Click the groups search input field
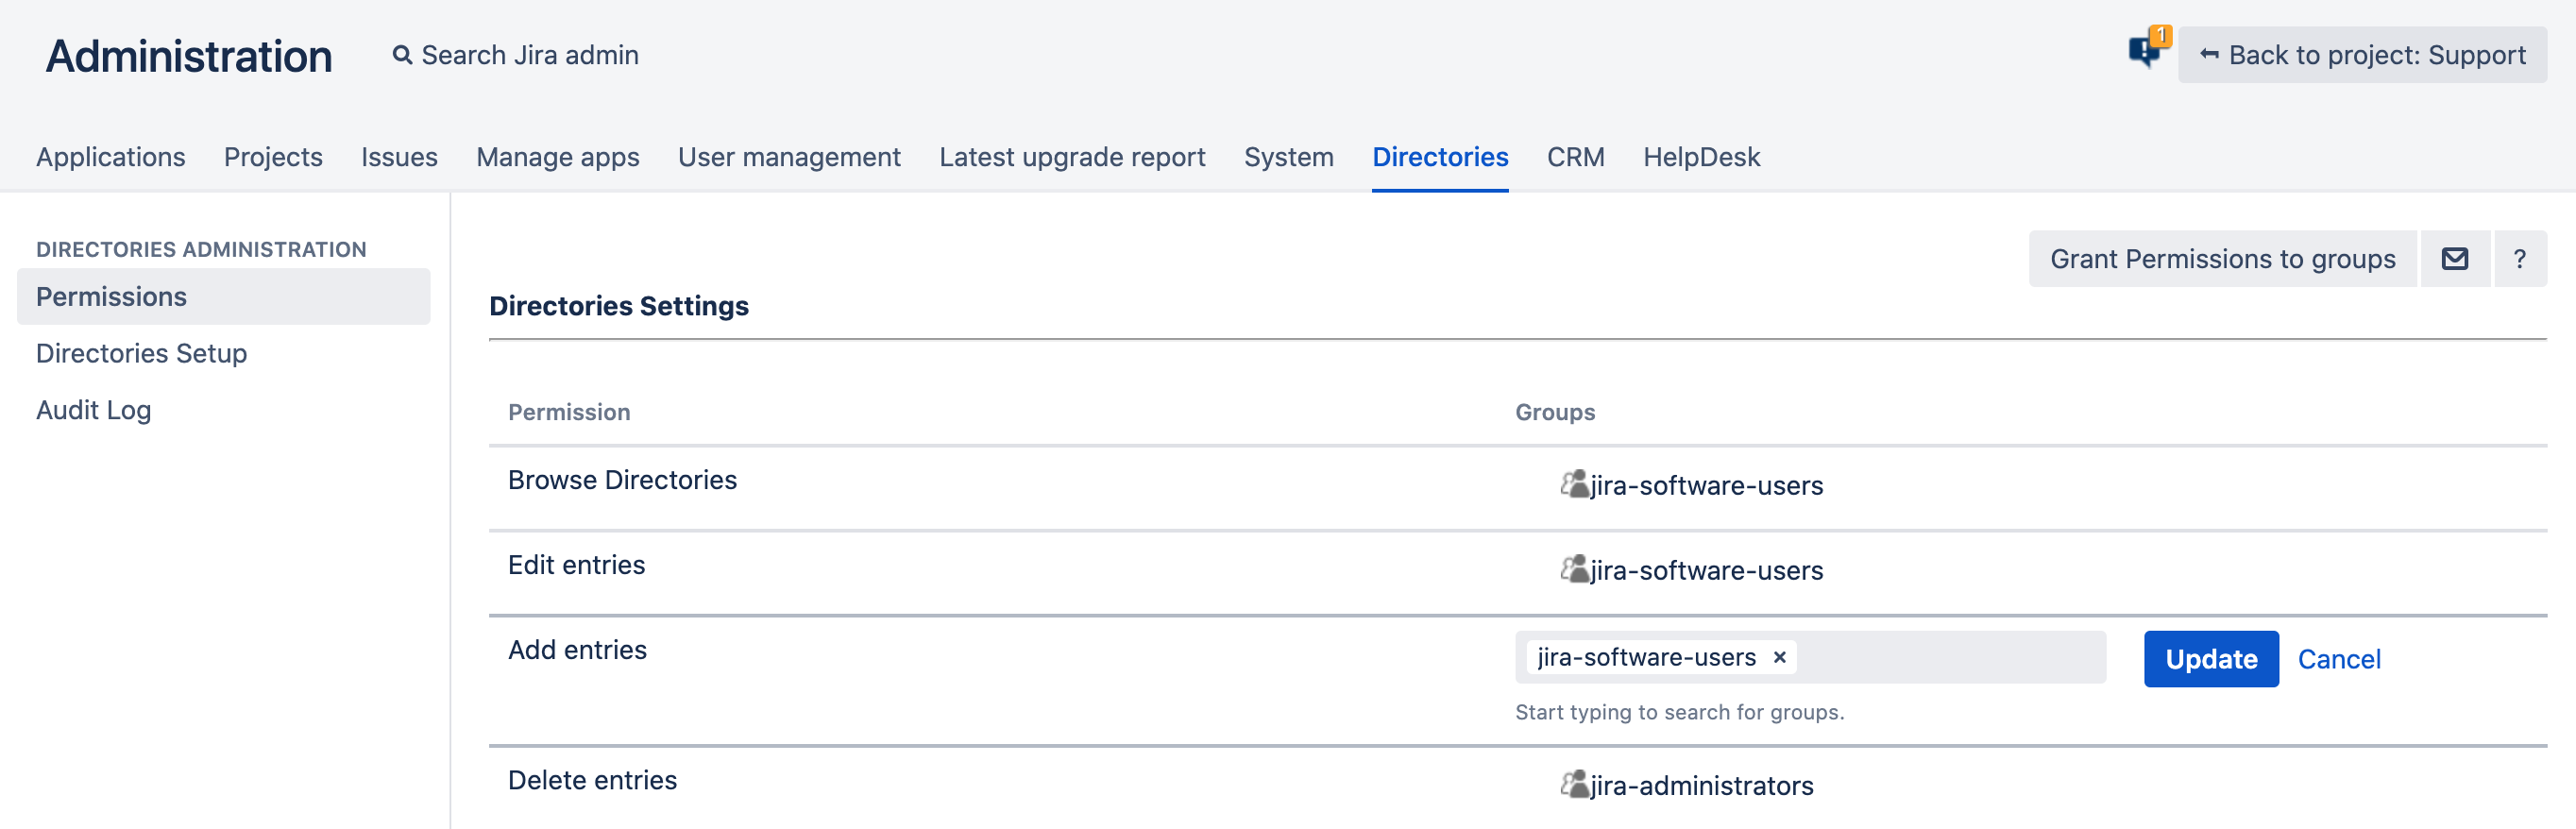This screenshot has width=2576, height=829. [1950, 657]
